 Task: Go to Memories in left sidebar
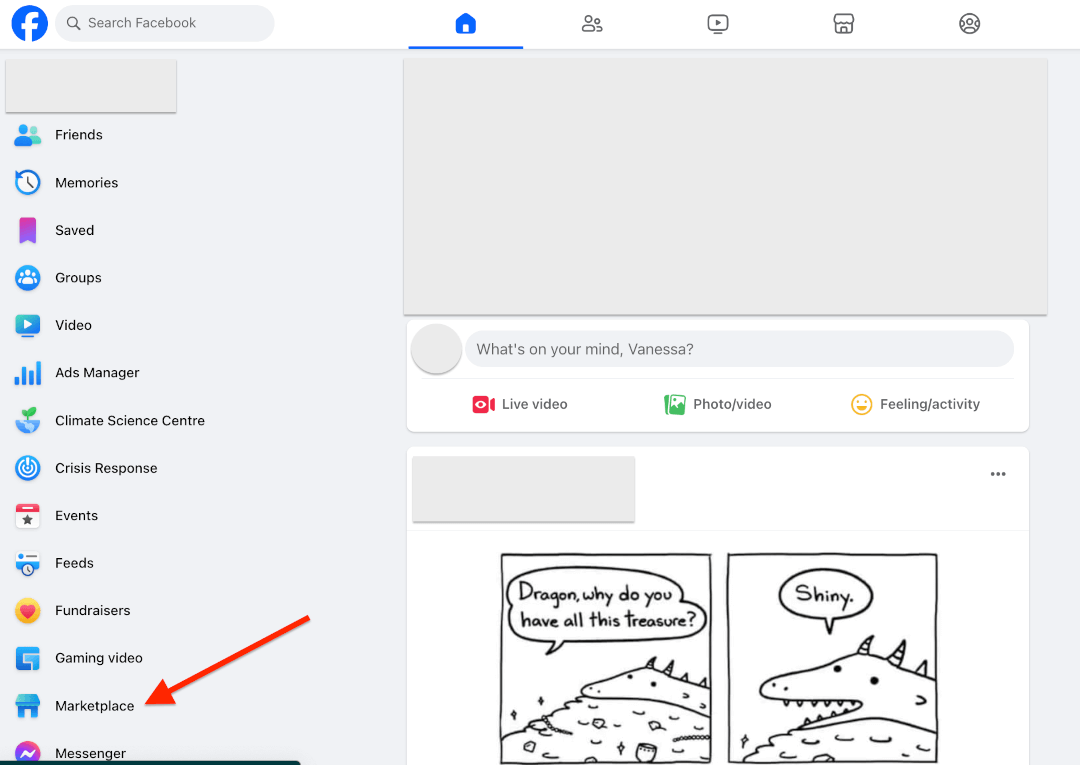(x=87, y=182)
